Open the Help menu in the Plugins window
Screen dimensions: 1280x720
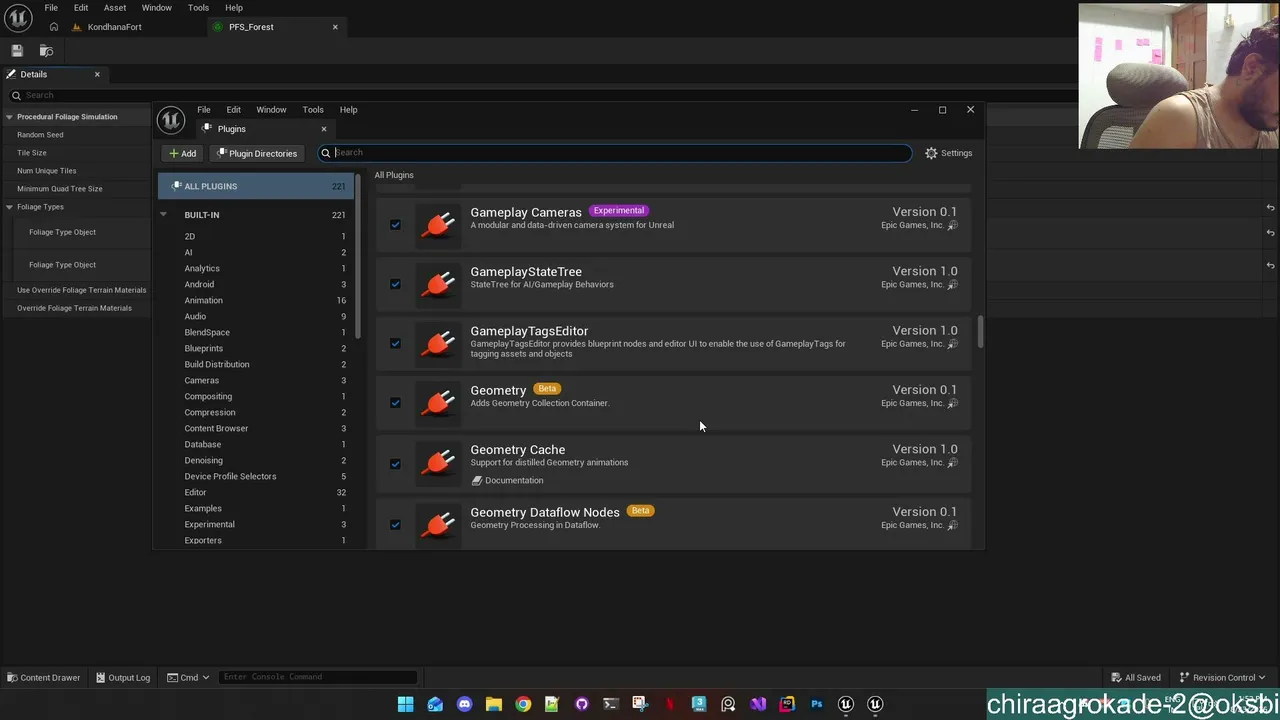coord(348,110)
